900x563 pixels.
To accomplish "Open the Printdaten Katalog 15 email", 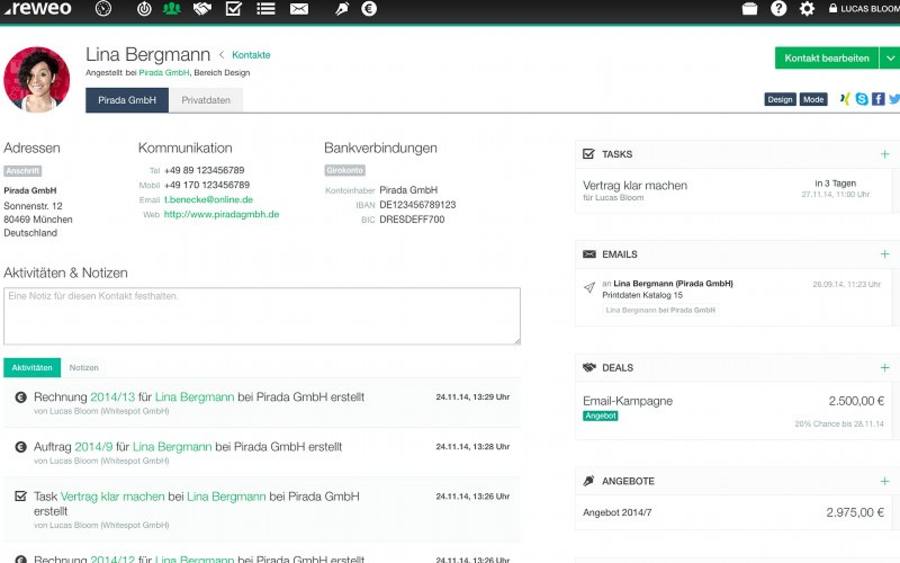I will 642,295.
